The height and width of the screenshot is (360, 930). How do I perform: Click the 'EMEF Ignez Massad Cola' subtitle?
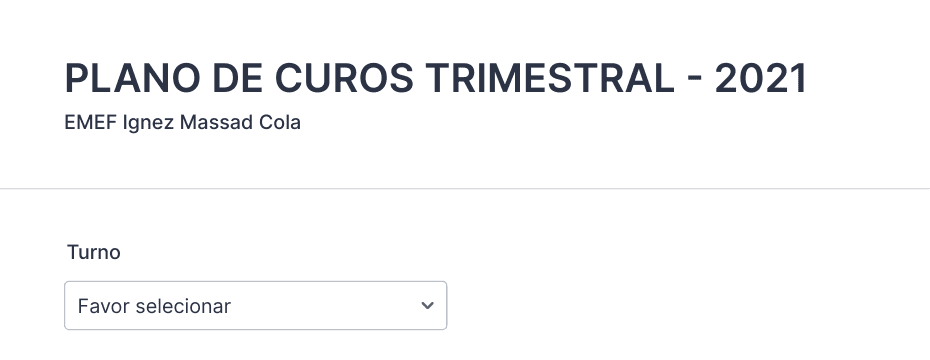[183, 123]
